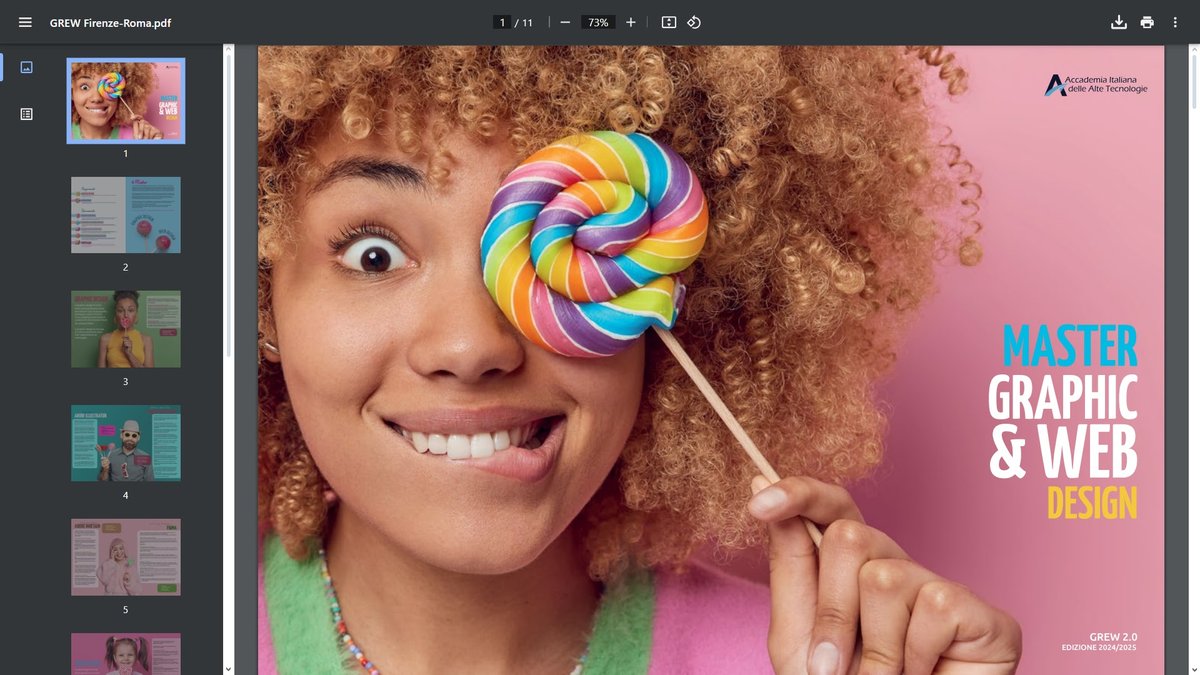Switch to thumbnails view in sidebar
This screenshot has height=675, width=1200.
click(x=26, y=67)
